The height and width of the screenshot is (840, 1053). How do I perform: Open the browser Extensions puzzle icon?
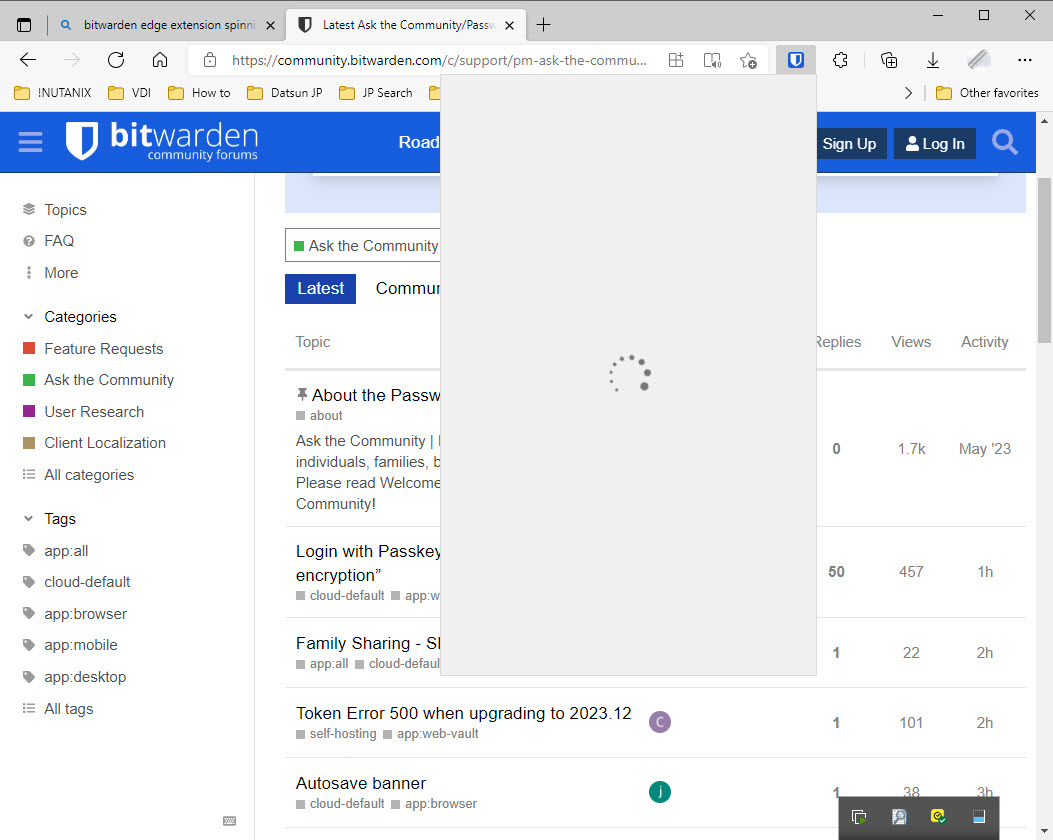840,60
